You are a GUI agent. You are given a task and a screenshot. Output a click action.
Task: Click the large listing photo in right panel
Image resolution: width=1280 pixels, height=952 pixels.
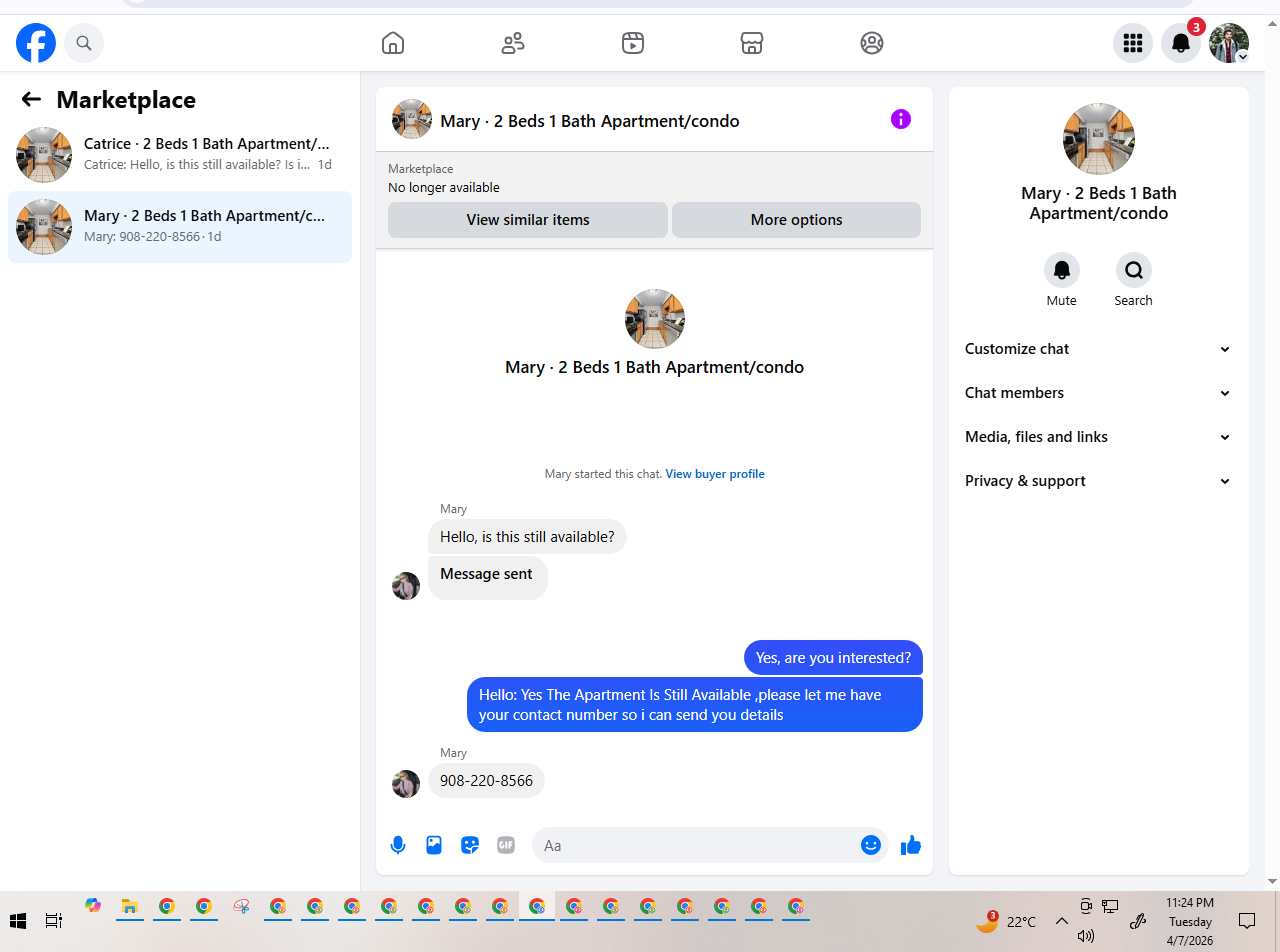pyautogui.click(x=1099, y=139)
